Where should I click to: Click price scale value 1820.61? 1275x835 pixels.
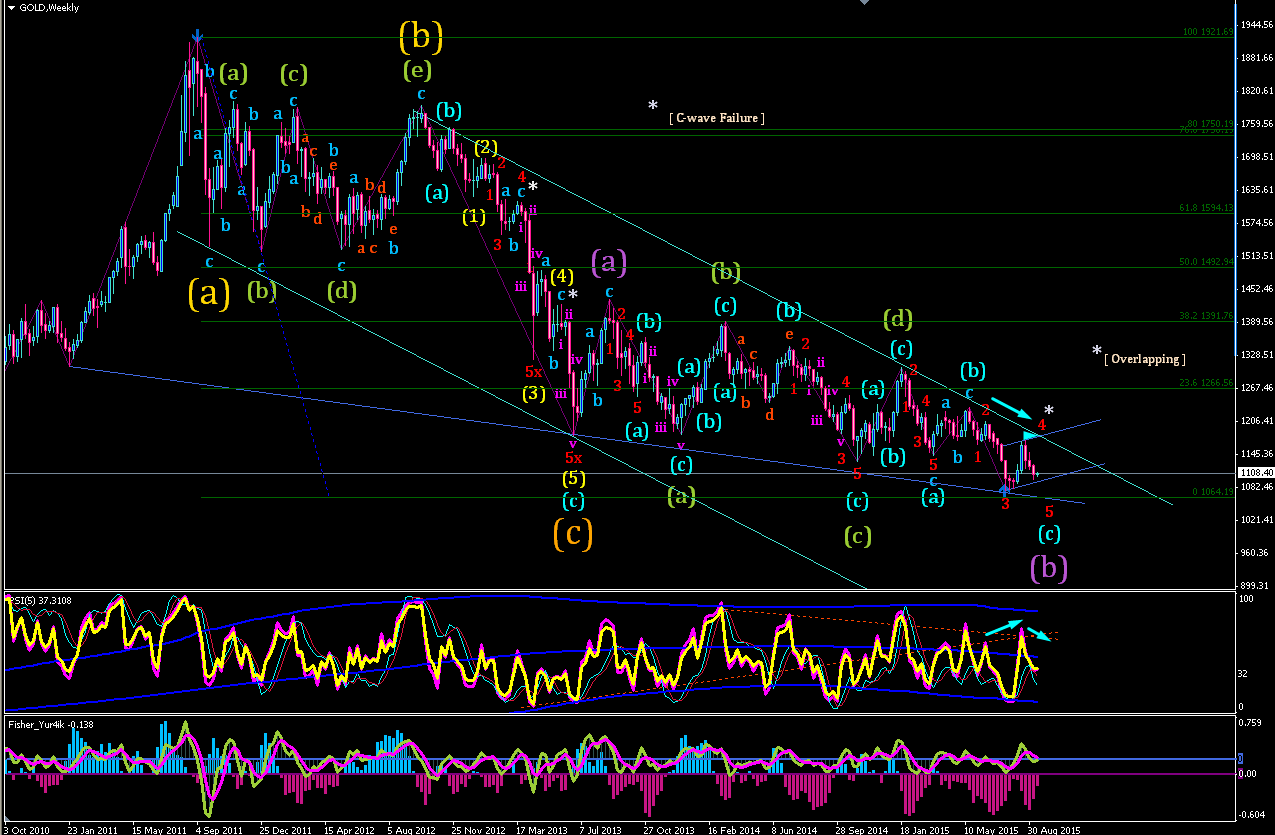click(x=1255, y=91)
